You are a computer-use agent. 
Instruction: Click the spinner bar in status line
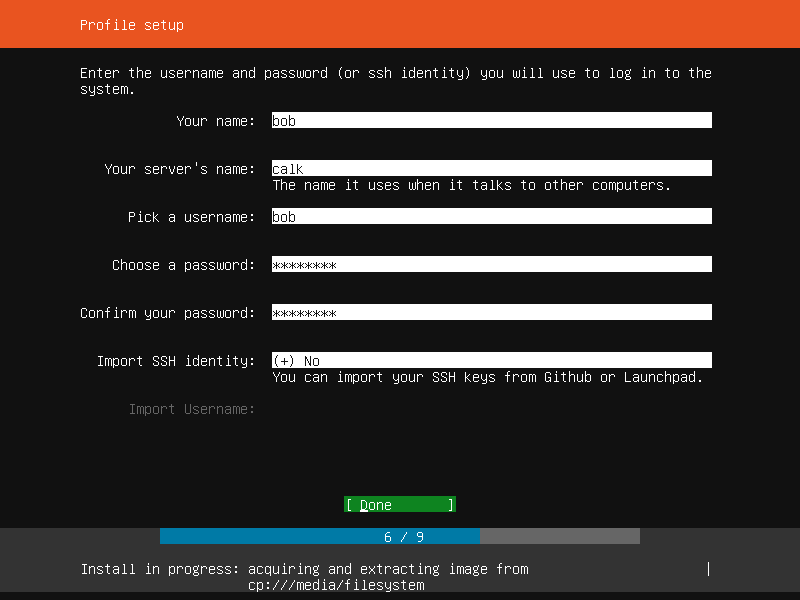708,569
